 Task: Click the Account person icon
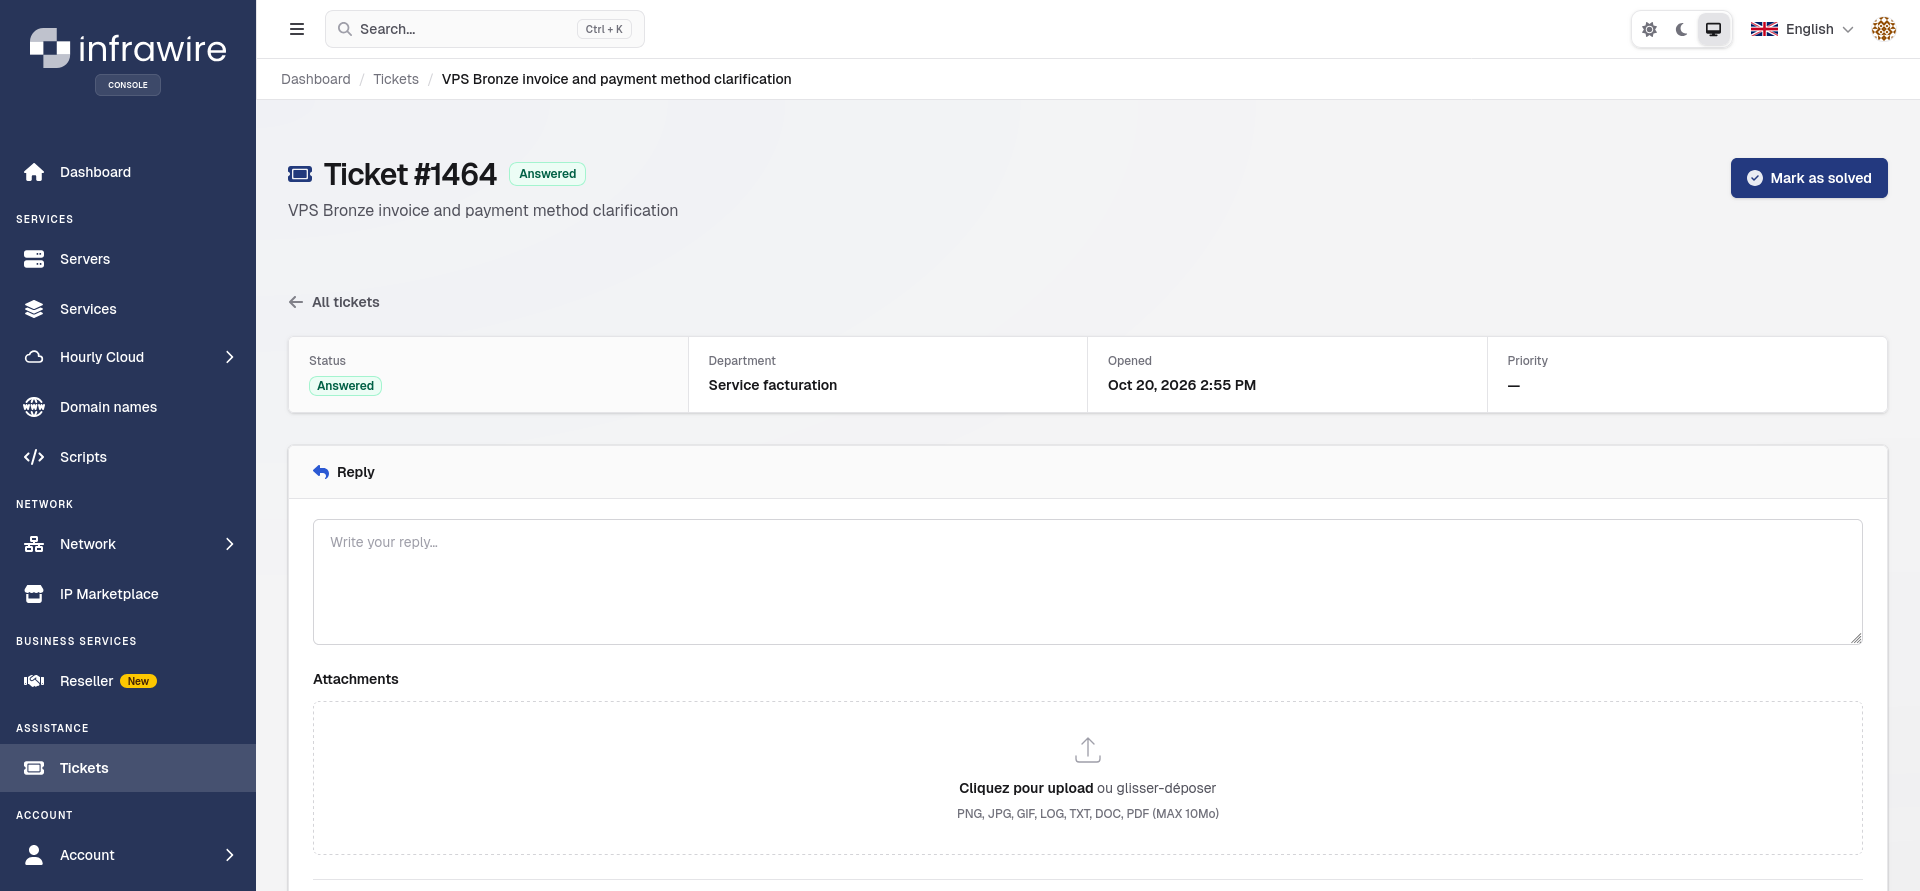(x=34, y=855)
